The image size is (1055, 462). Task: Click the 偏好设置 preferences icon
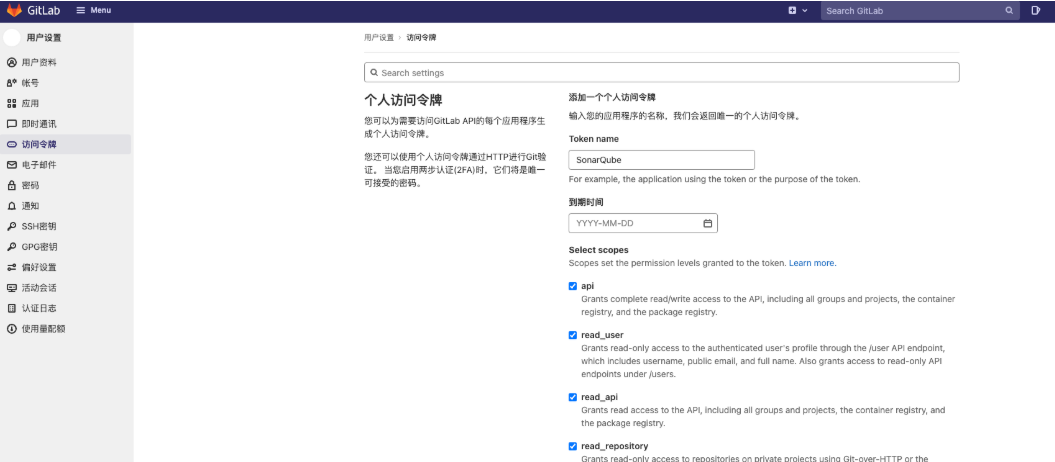click(x=11, y=268)
